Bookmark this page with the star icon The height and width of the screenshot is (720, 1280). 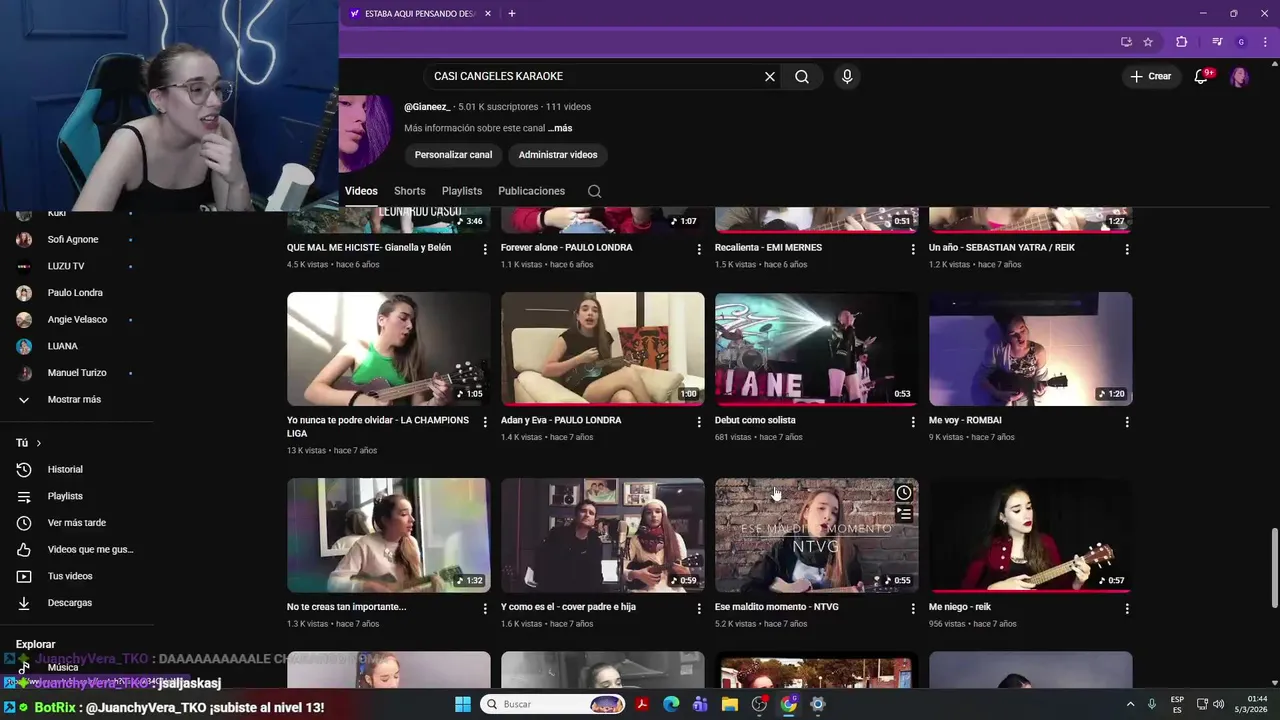[1148, 42]
